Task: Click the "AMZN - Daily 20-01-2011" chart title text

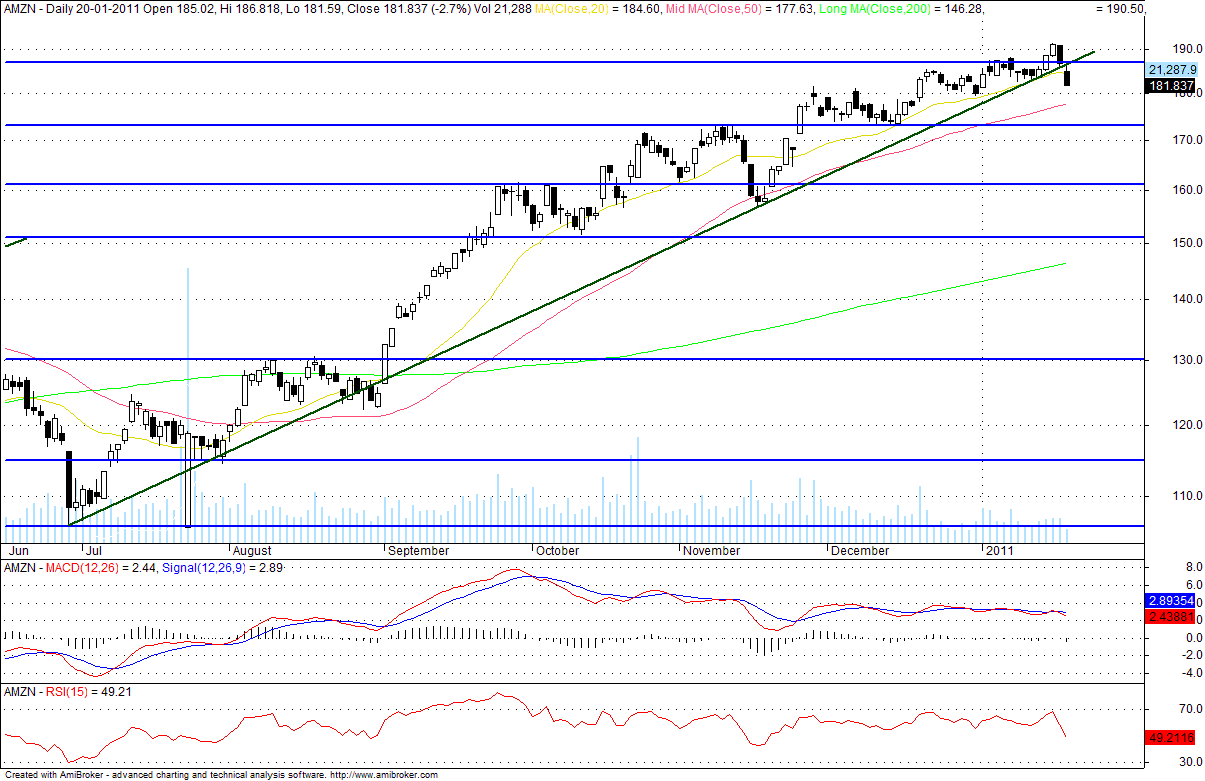Action: pos(73,8)
